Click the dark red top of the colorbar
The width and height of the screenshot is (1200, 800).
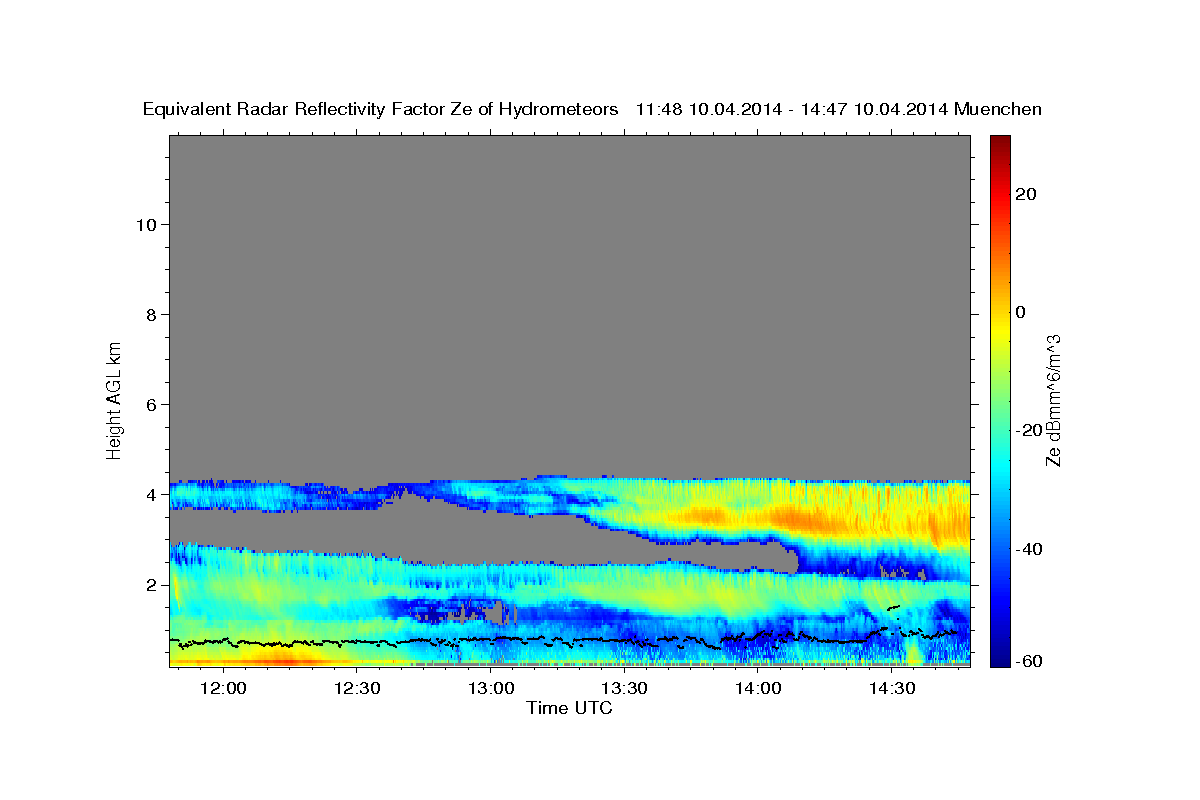[x=1000, y=142]
